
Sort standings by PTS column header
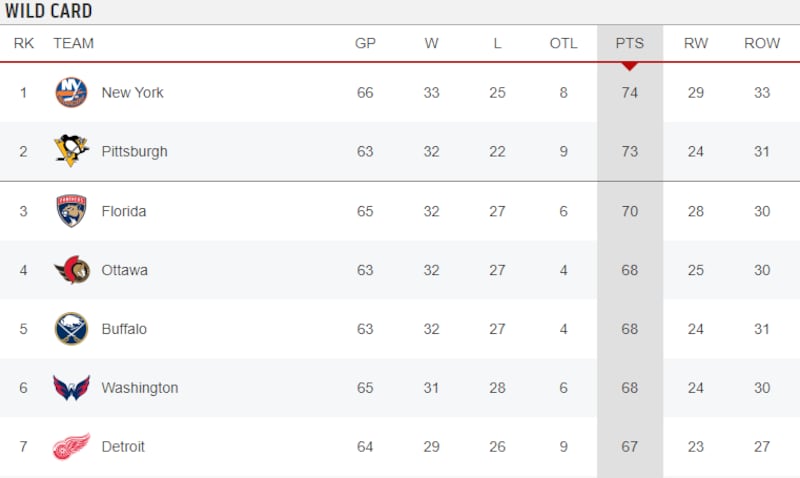click(629, 43)
